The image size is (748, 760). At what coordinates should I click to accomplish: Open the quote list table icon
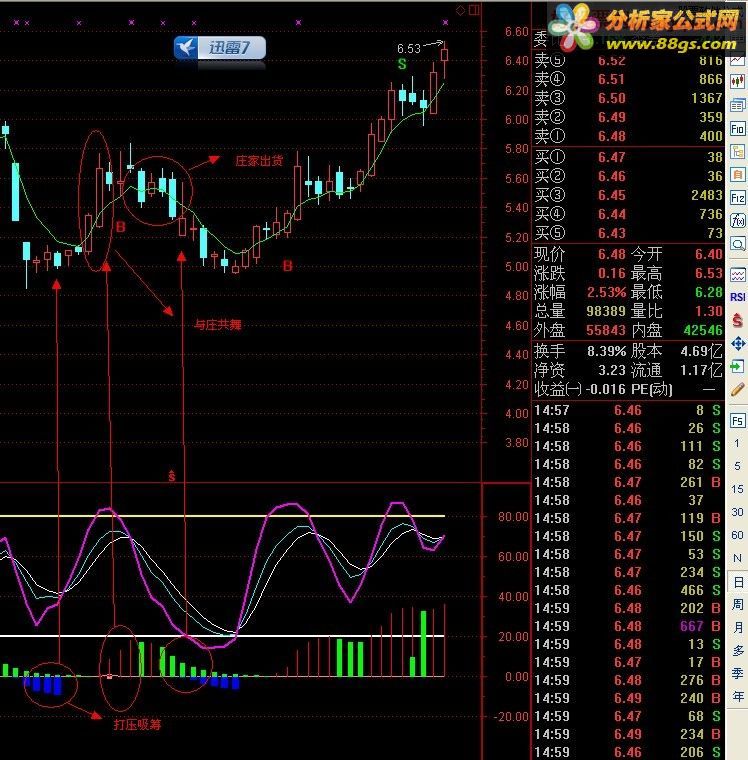pyautogui.click(x=737, y=105)
